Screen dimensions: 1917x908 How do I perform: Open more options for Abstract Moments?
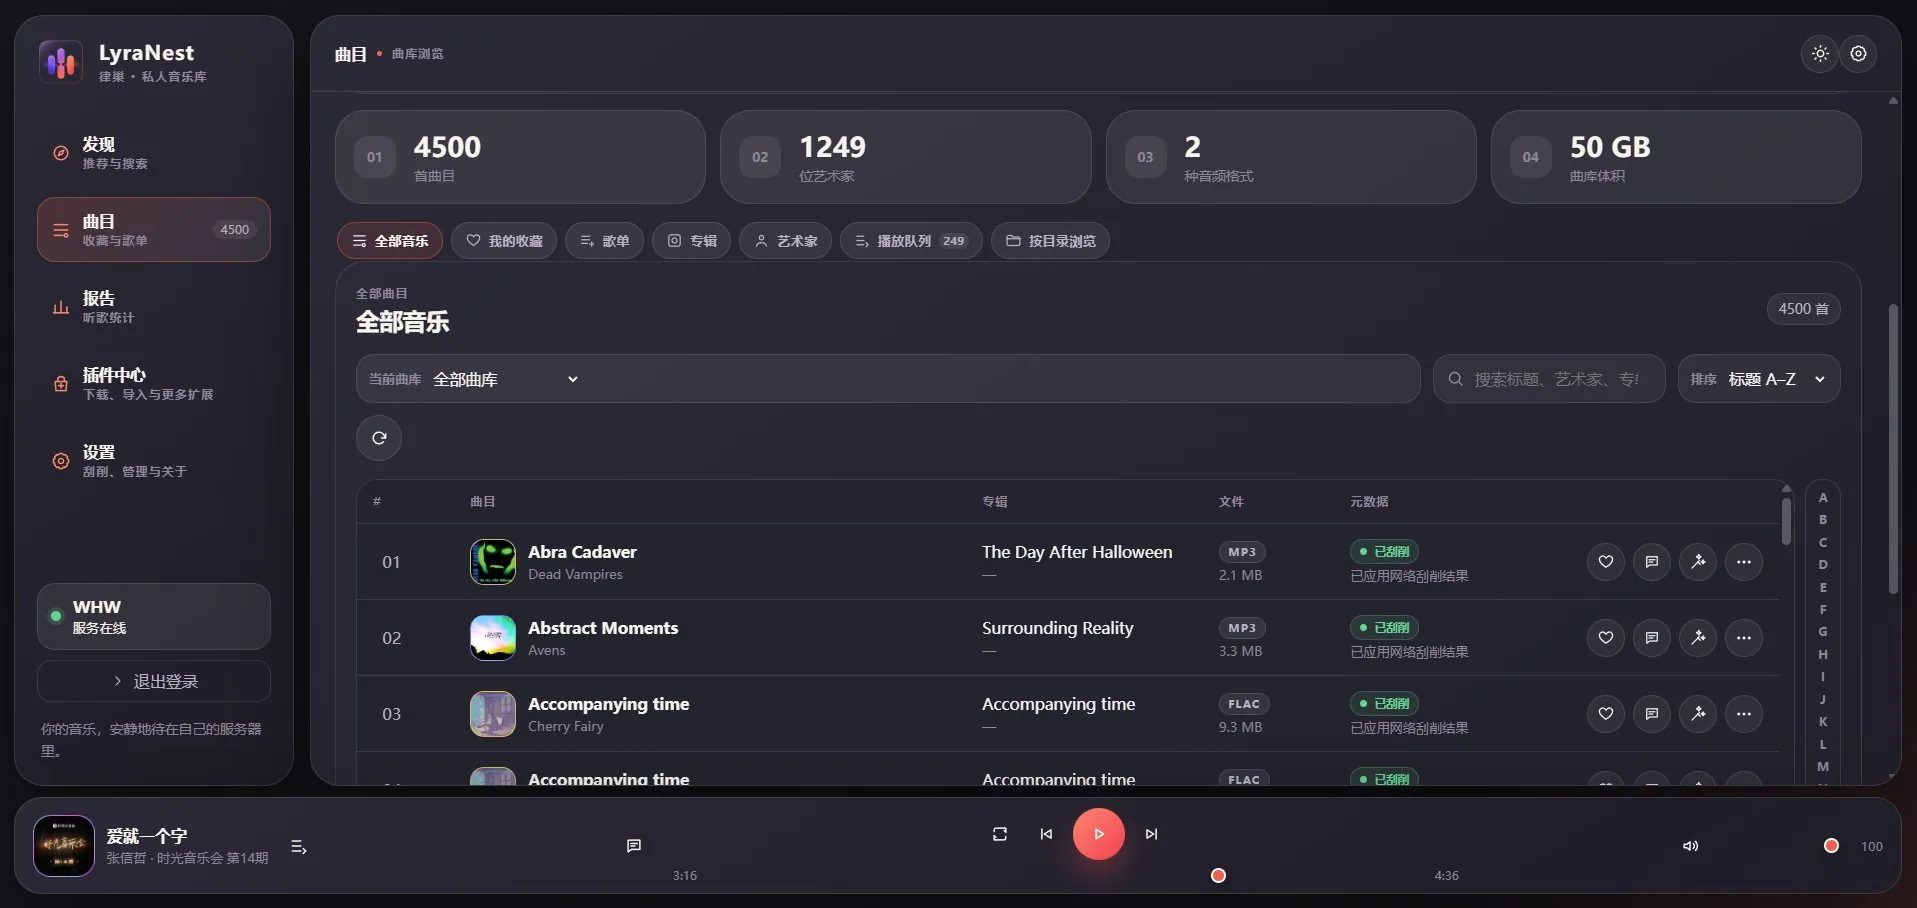1743,638
